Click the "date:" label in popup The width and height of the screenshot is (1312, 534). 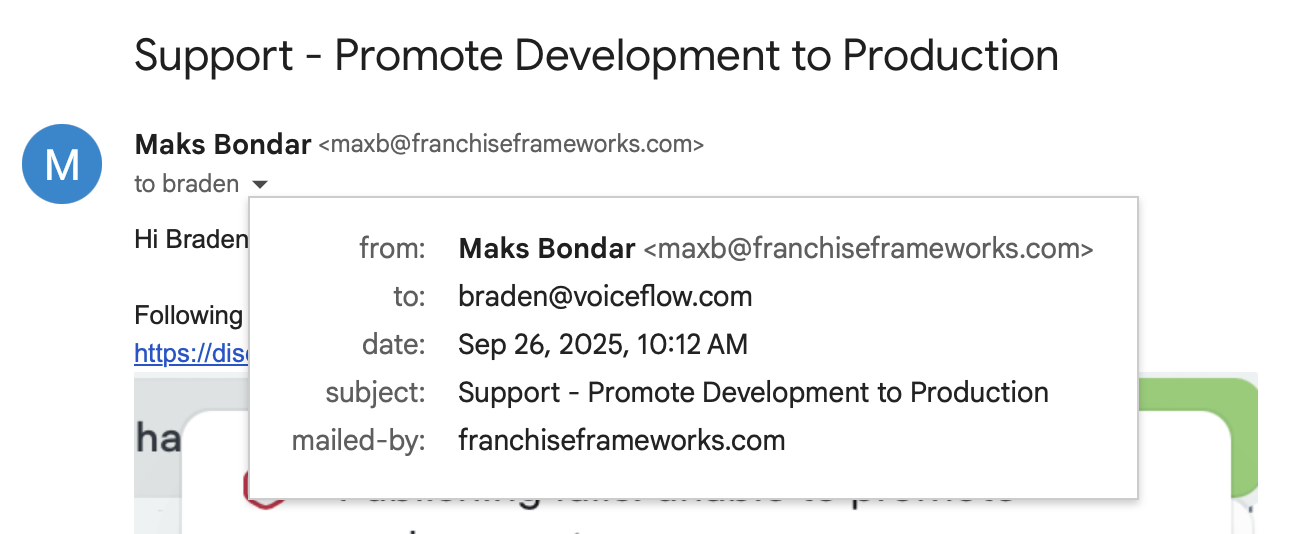pos(393,345)
